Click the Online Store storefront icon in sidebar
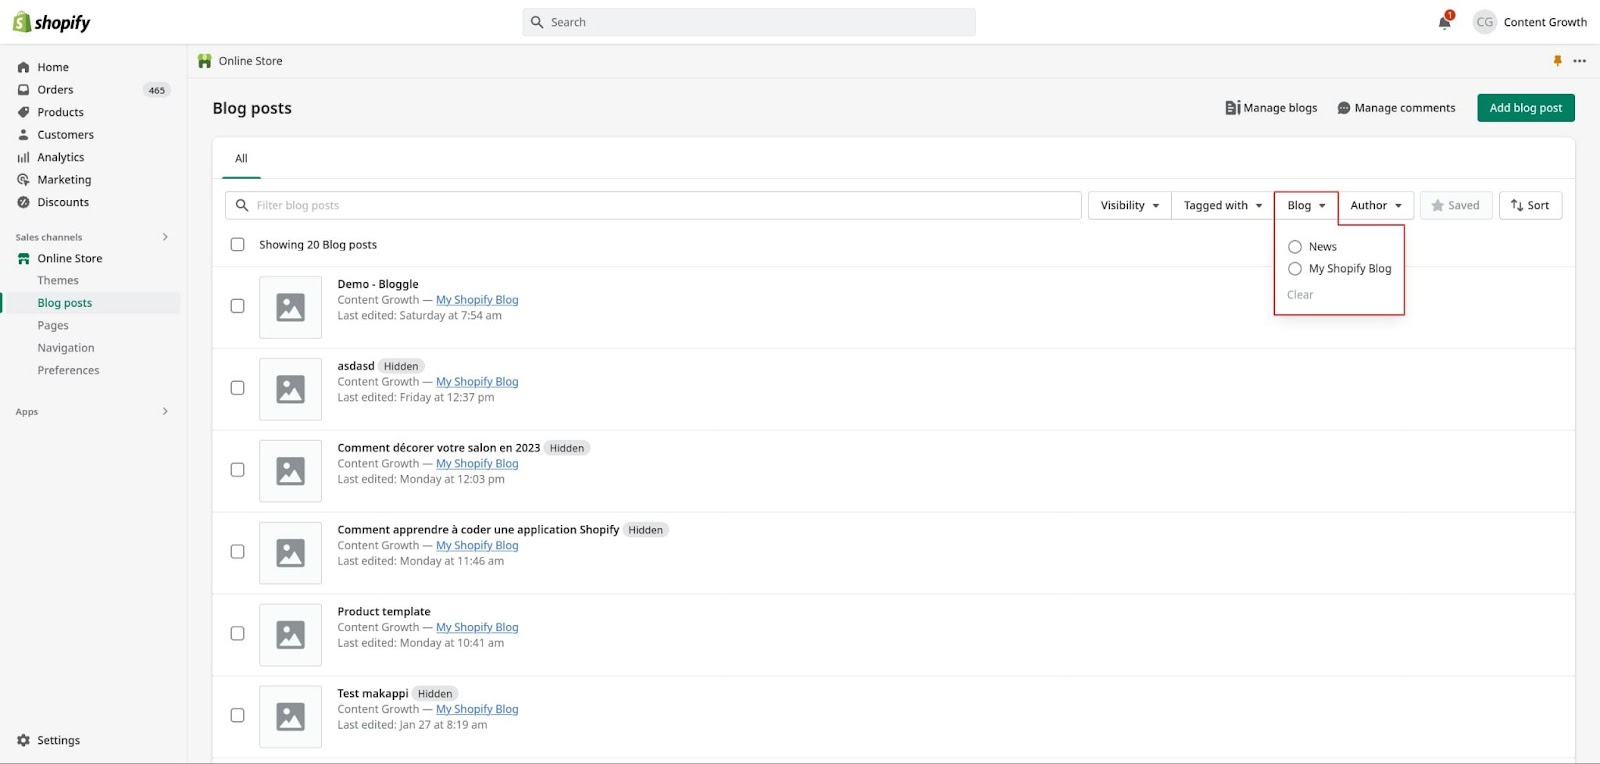The image size is (1600, 764). [23, 258]
